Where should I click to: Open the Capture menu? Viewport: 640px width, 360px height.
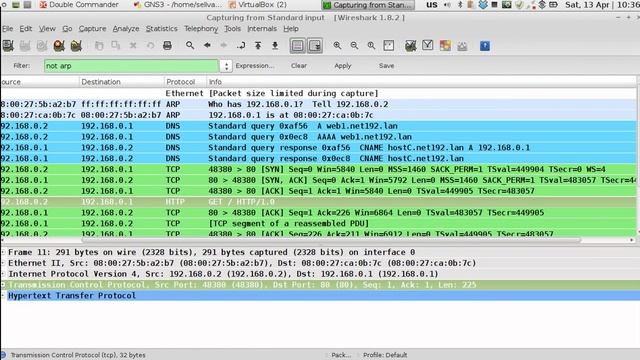pyautogui.click(x=92, y=29)
